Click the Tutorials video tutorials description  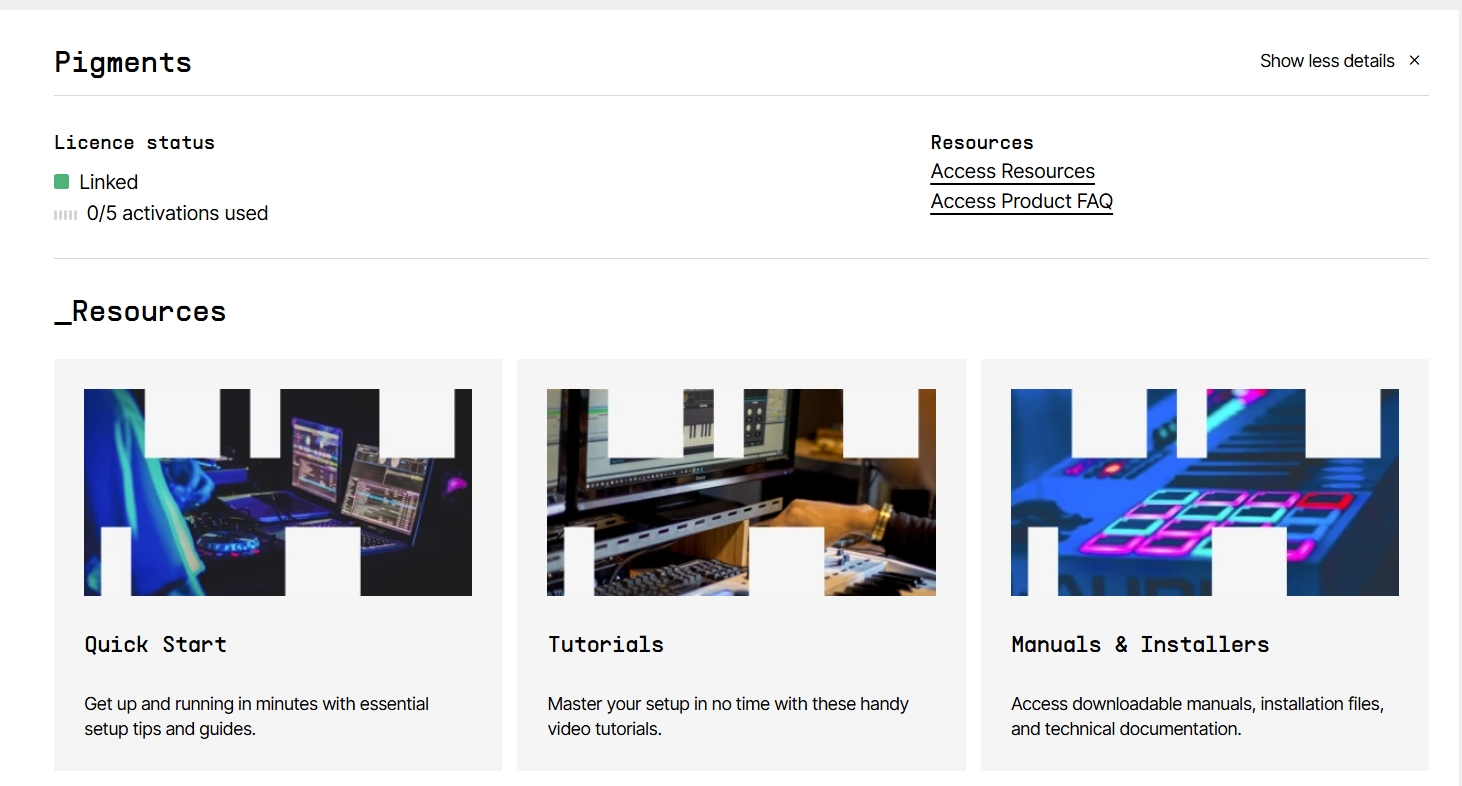pos(727,716)
